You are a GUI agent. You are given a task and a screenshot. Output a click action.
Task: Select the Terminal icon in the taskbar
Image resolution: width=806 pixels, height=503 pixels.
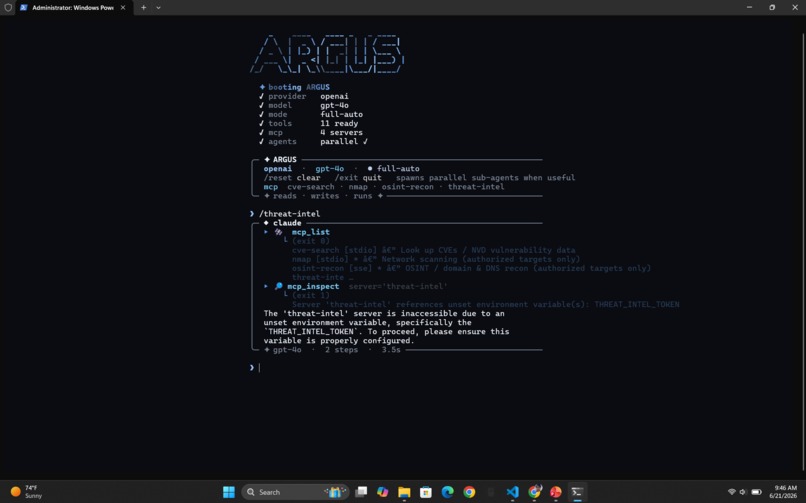(x=577, y=492)
